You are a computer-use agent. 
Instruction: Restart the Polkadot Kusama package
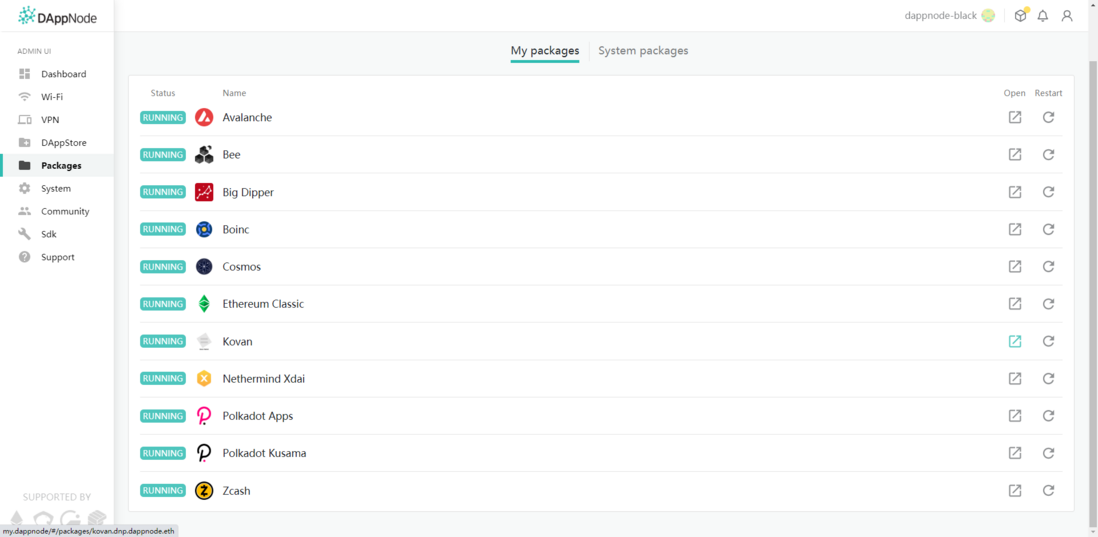pos(1048,453)
